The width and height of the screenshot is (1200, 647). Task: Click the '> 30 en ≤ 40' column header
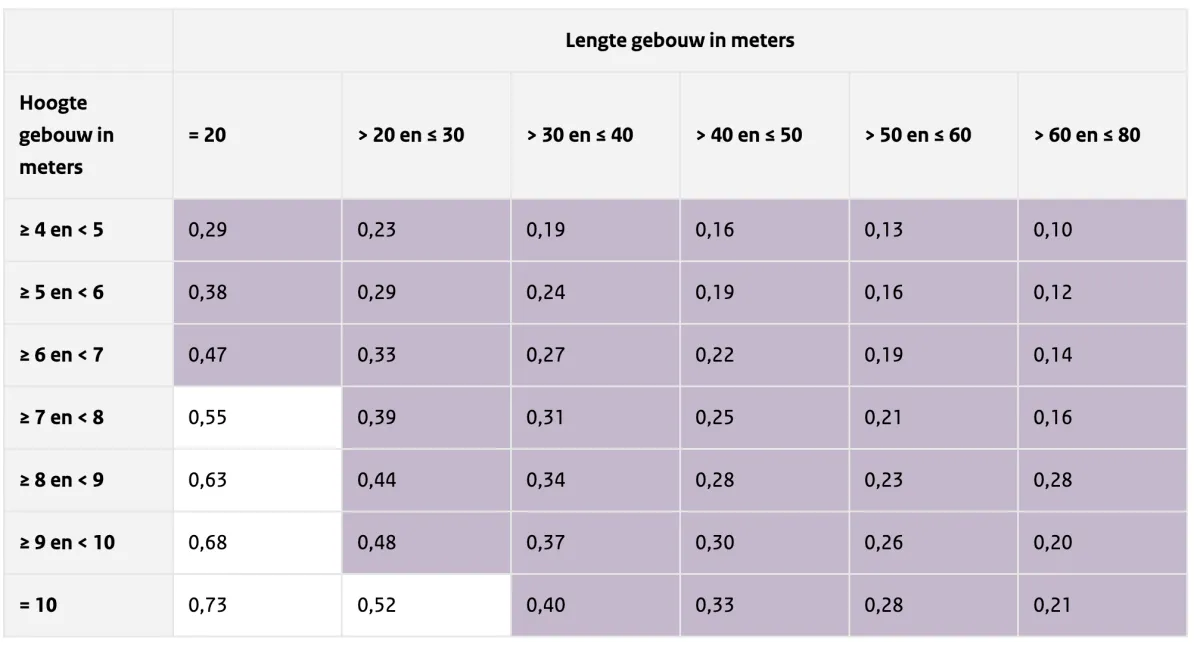pos(580,135)
